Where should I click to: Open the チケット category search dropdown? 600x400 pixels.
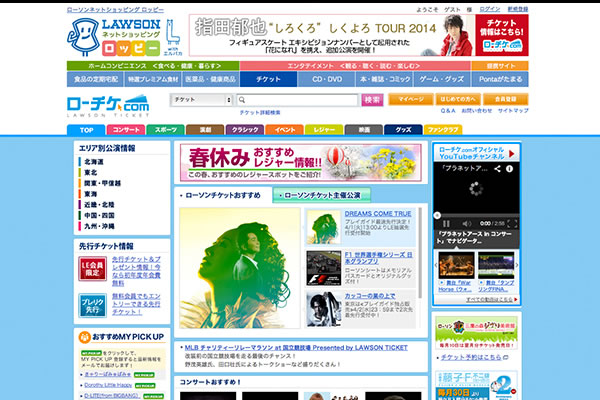click(201, 100)
